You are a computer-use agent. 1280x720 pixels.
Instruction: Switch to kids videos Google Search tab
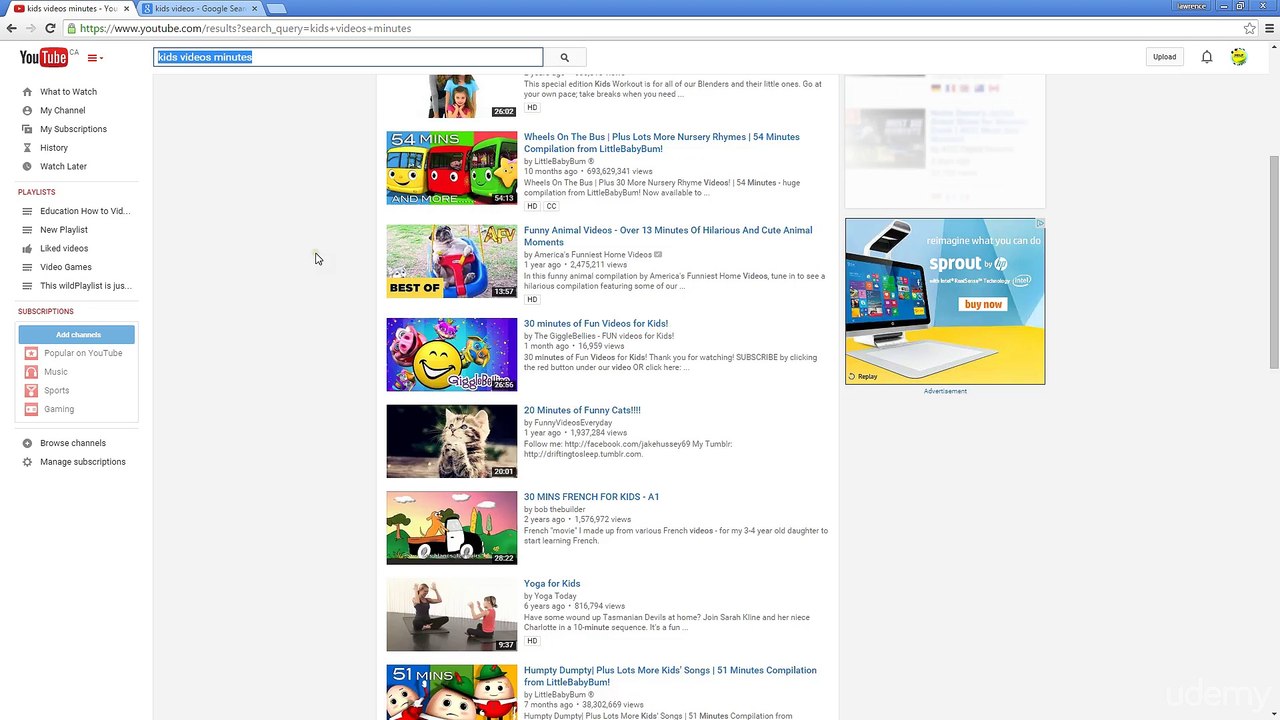click(x=200, y=8)
